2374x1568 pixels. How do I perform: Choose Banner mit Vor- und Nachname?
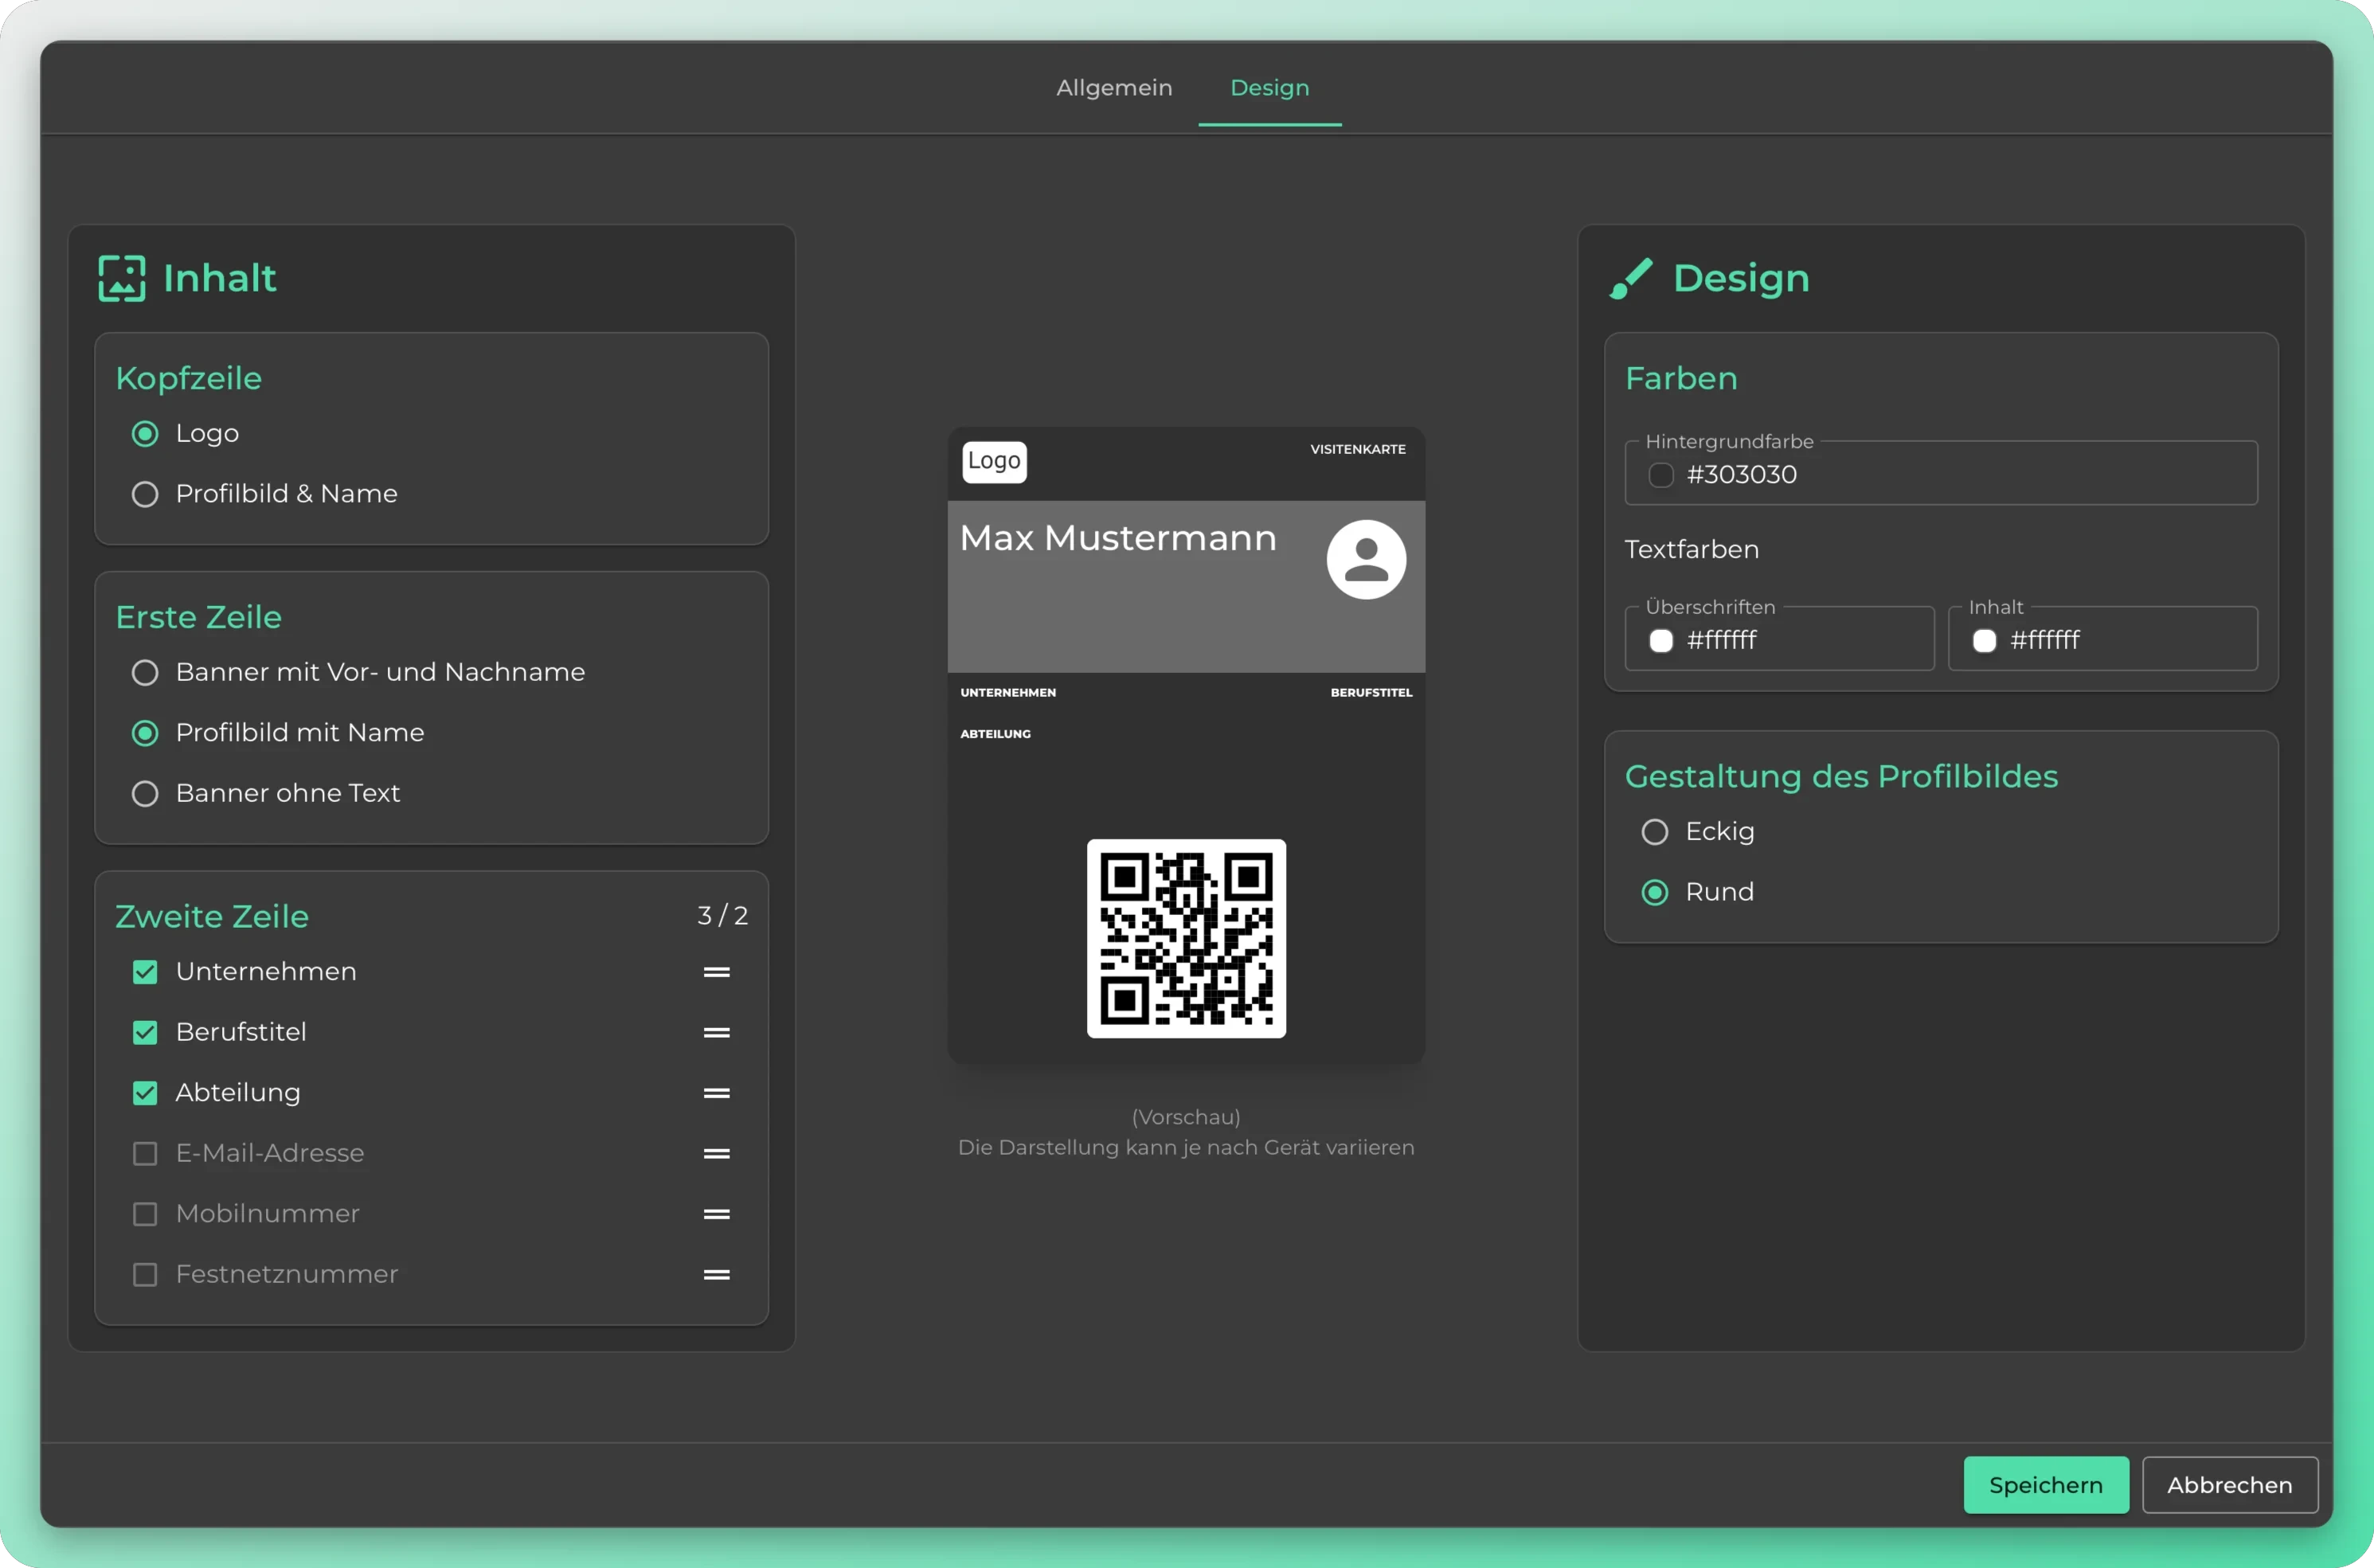[145, 672]
